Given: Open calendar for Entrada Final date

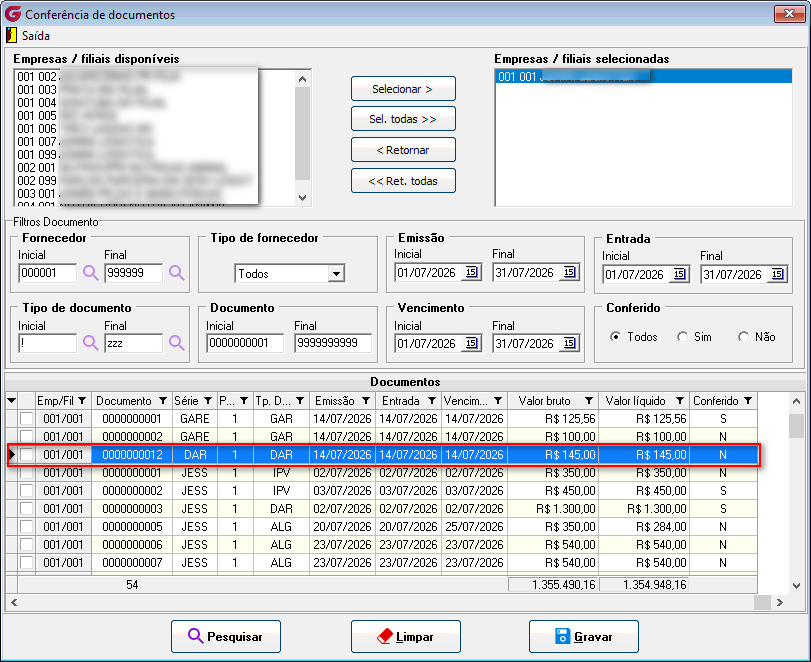Looking at the screenshot, I should click(778, 274).
